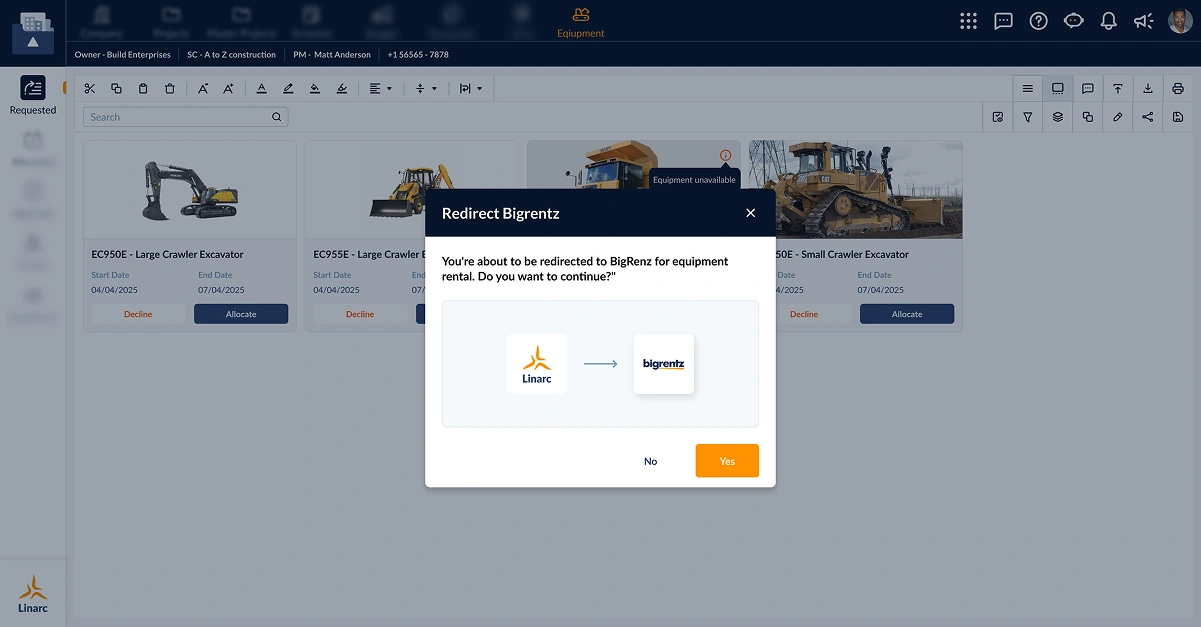Image resolution: width=1201 pixels, height=627 pixels.
Task: Click the company building icon at top left
Action: [x=33, y=31]
